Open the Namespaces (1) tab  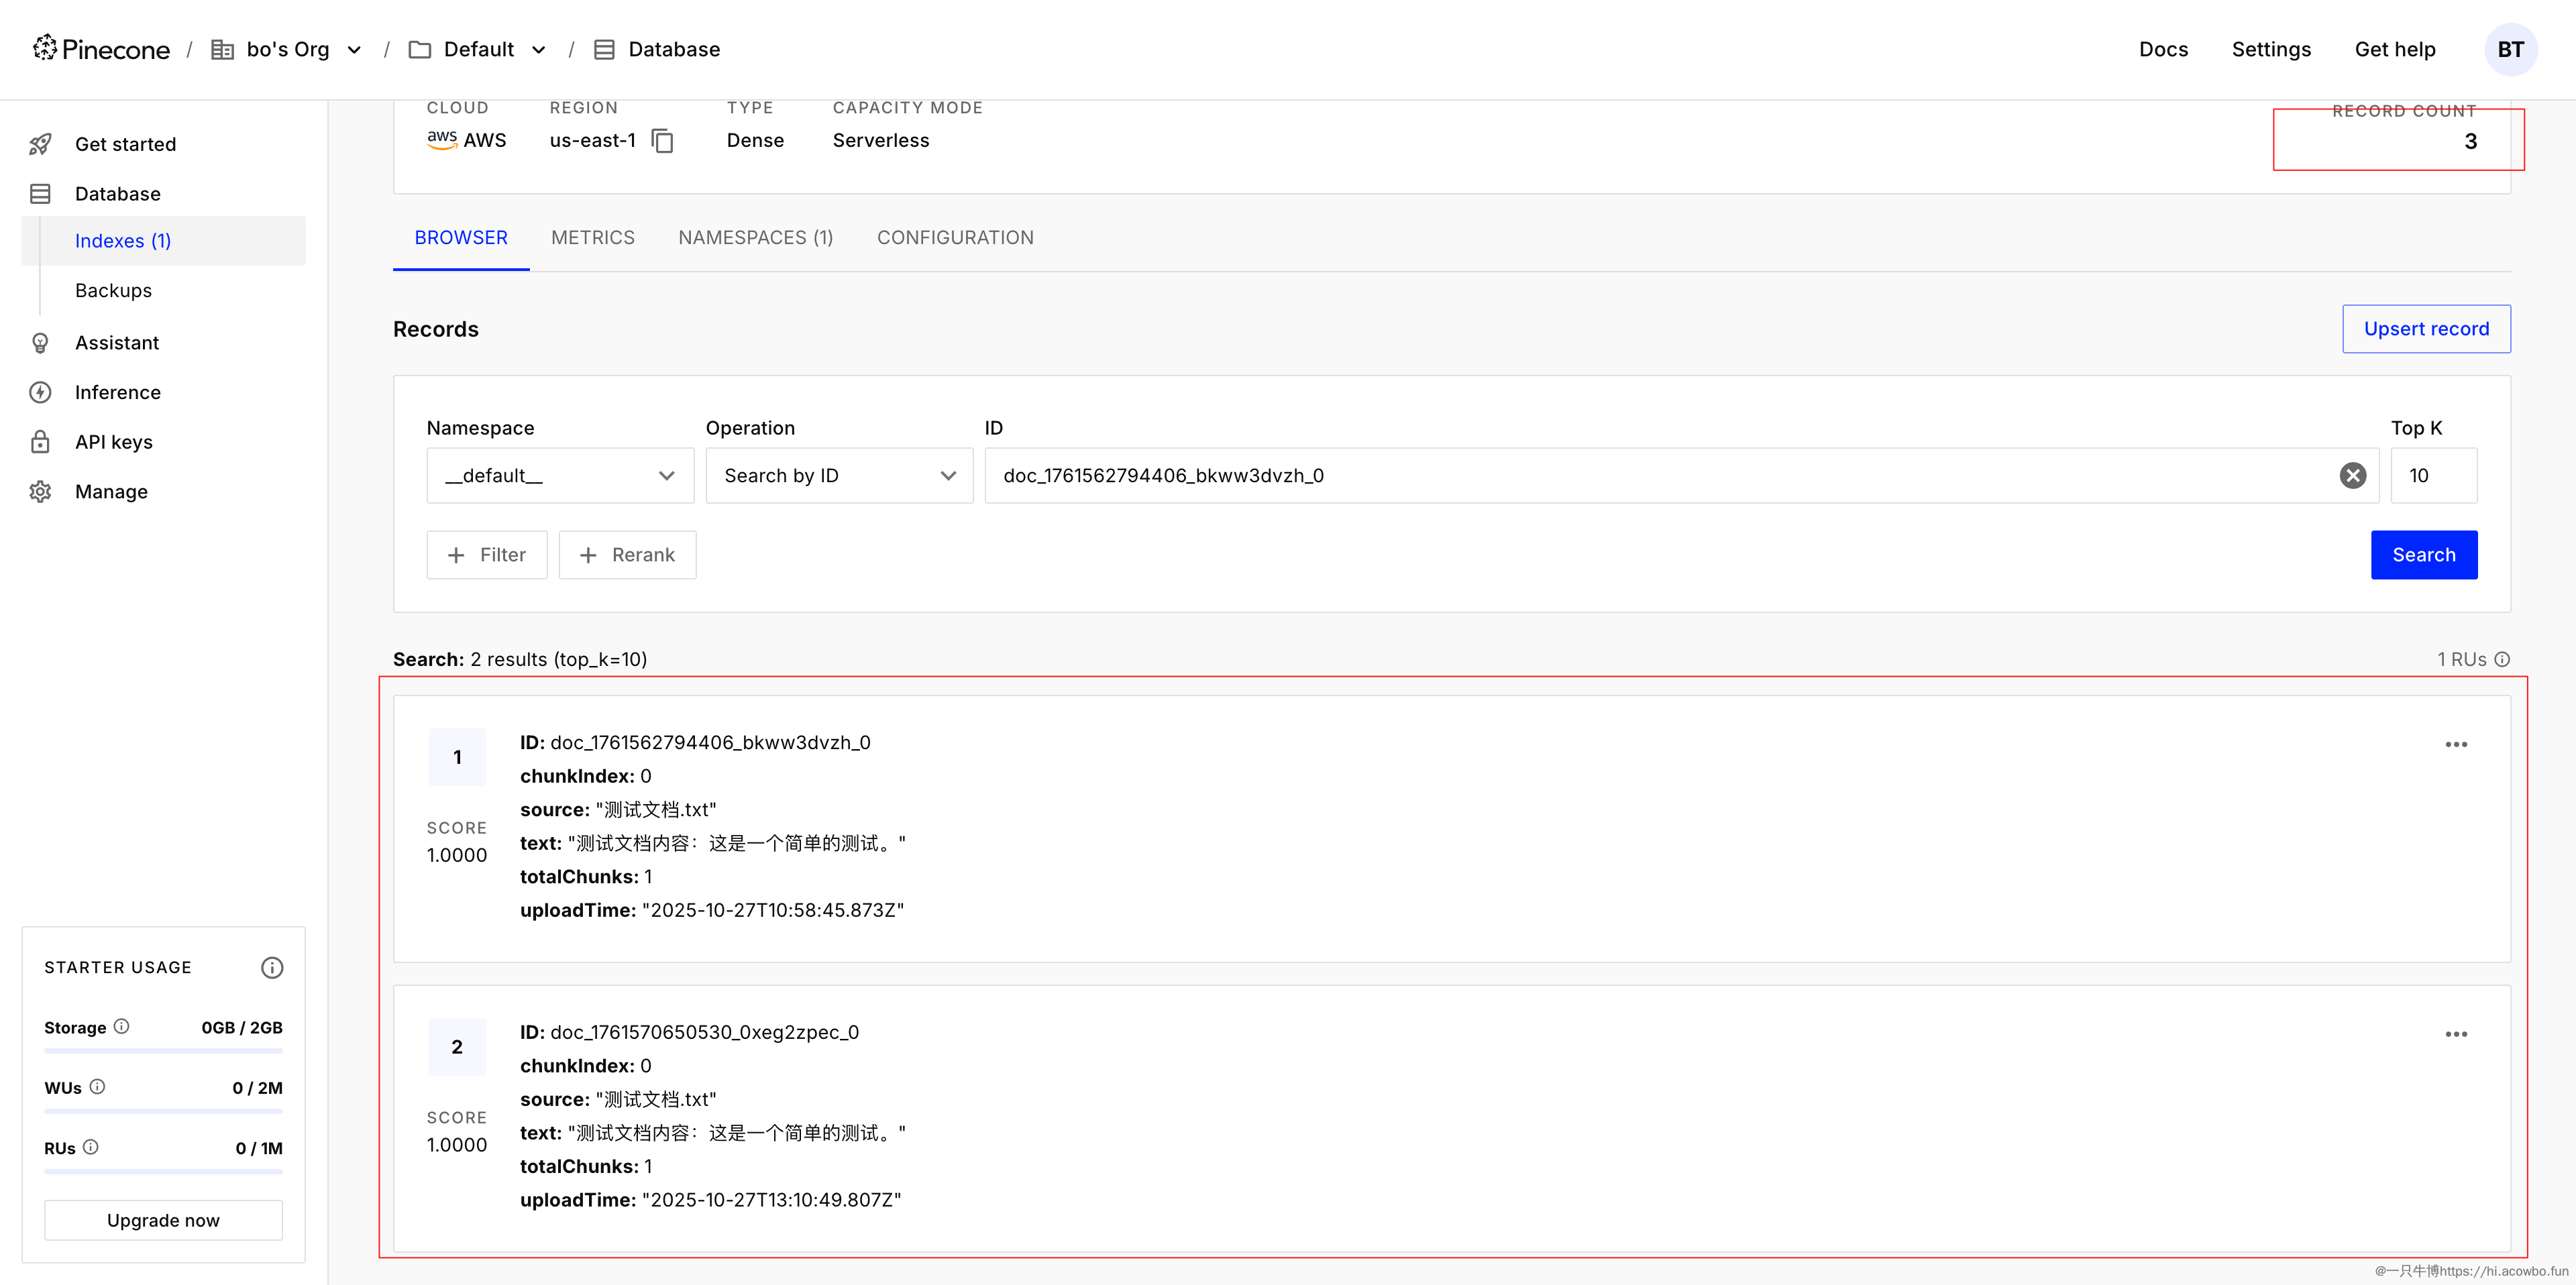click(x=755, y=238)
